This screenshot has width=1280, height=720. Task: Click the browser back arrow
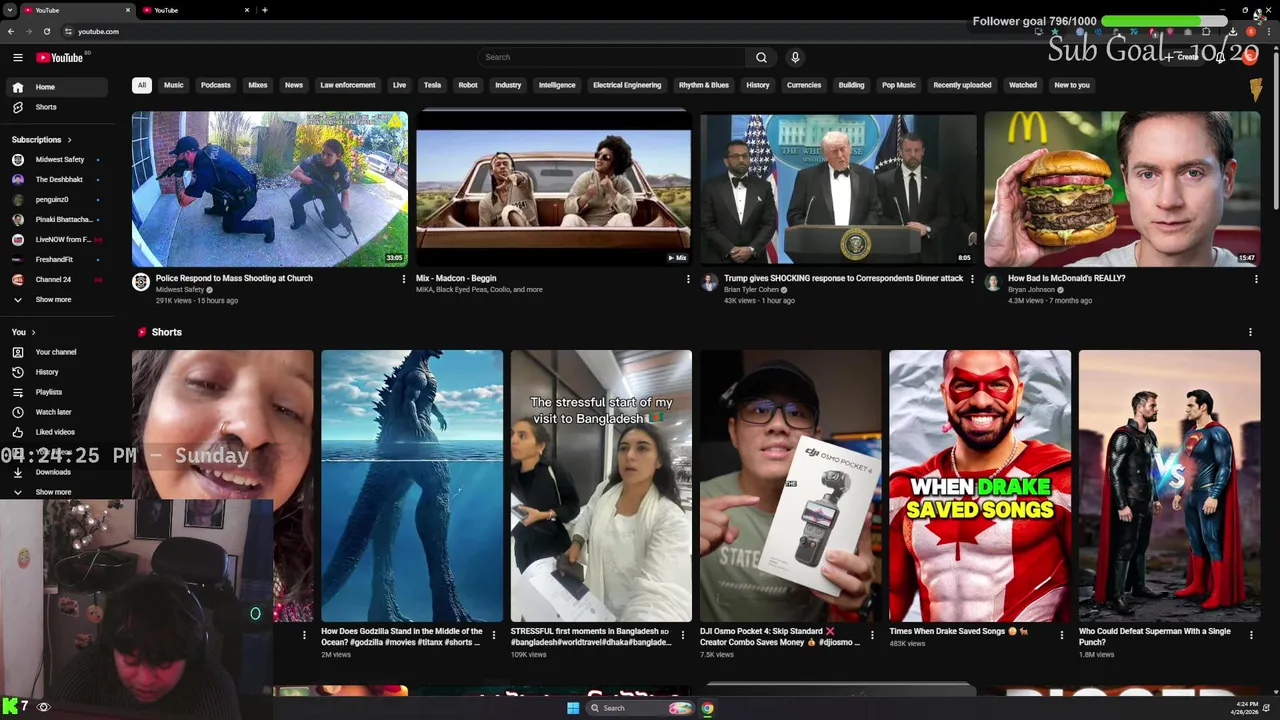click(x=11, y=31)
